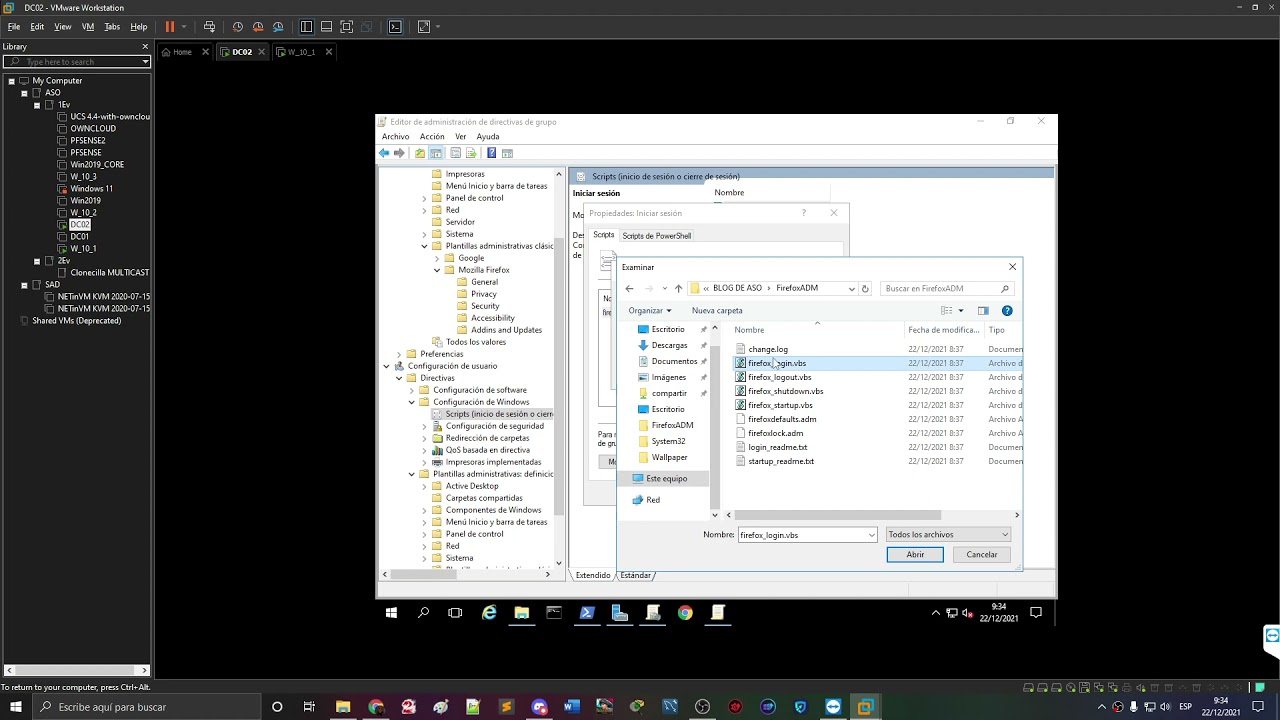Switch to the W_10_1 VM tab
1280x720 pixels.
pyautogui.click(x=302, y=52)
